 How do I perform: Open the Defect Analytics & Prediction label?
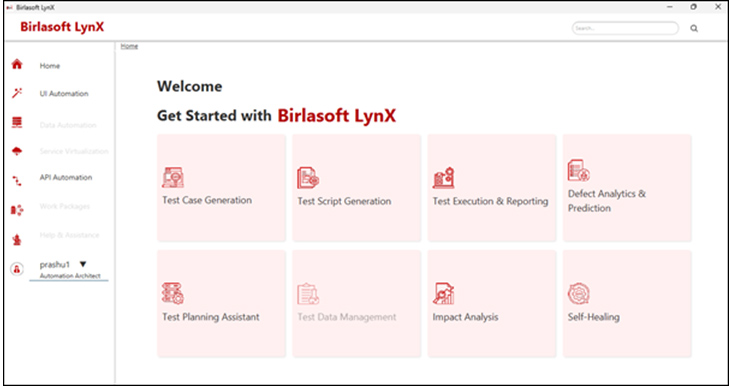(607, 201)
